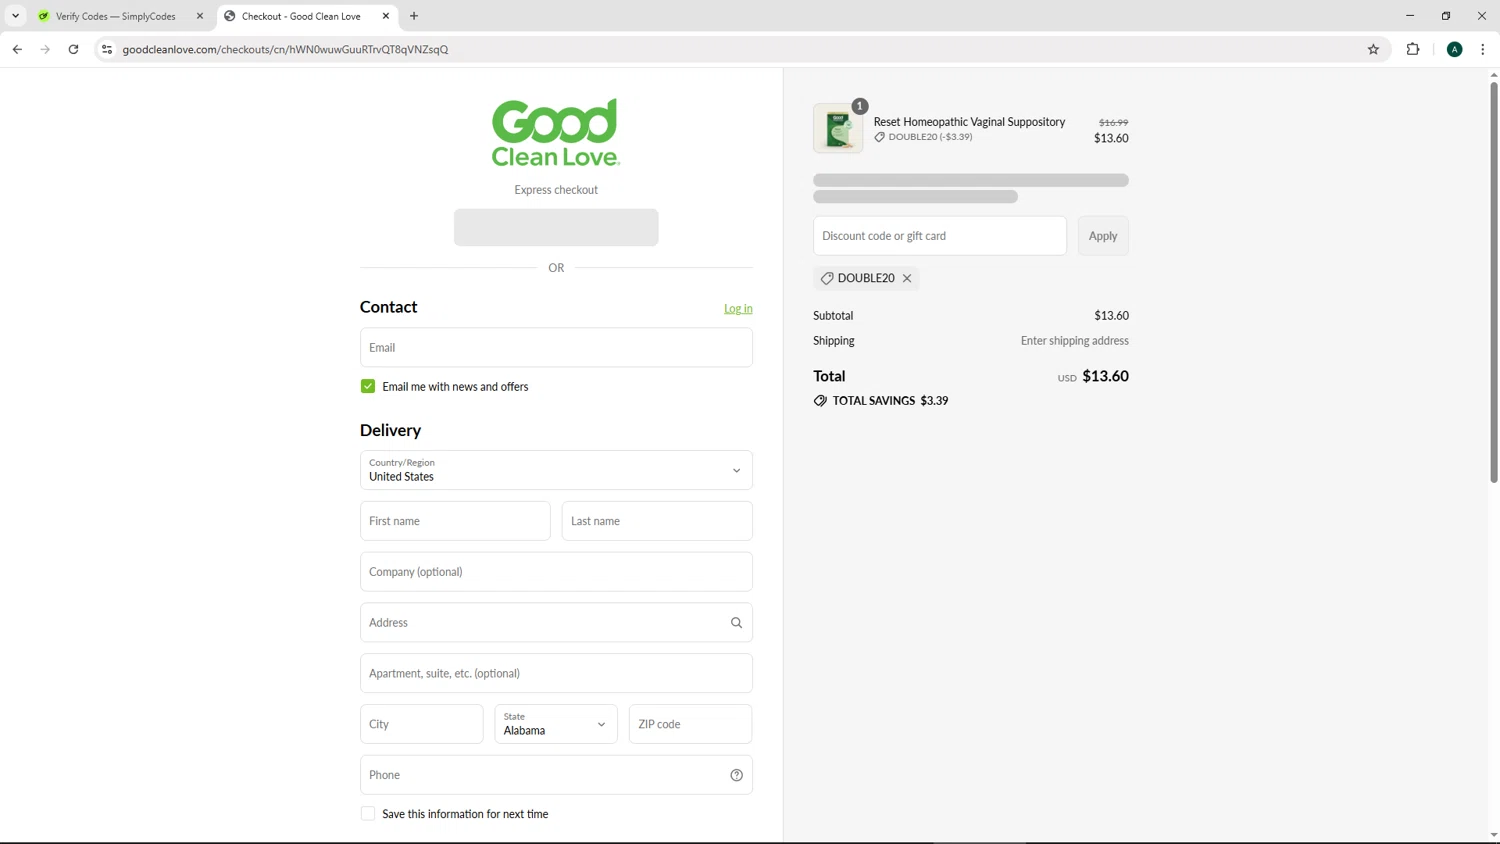The height and width of the screenshot is (844, 1500).
Task: Open the Chrome profile avatar
Action: click(1455, 49)
